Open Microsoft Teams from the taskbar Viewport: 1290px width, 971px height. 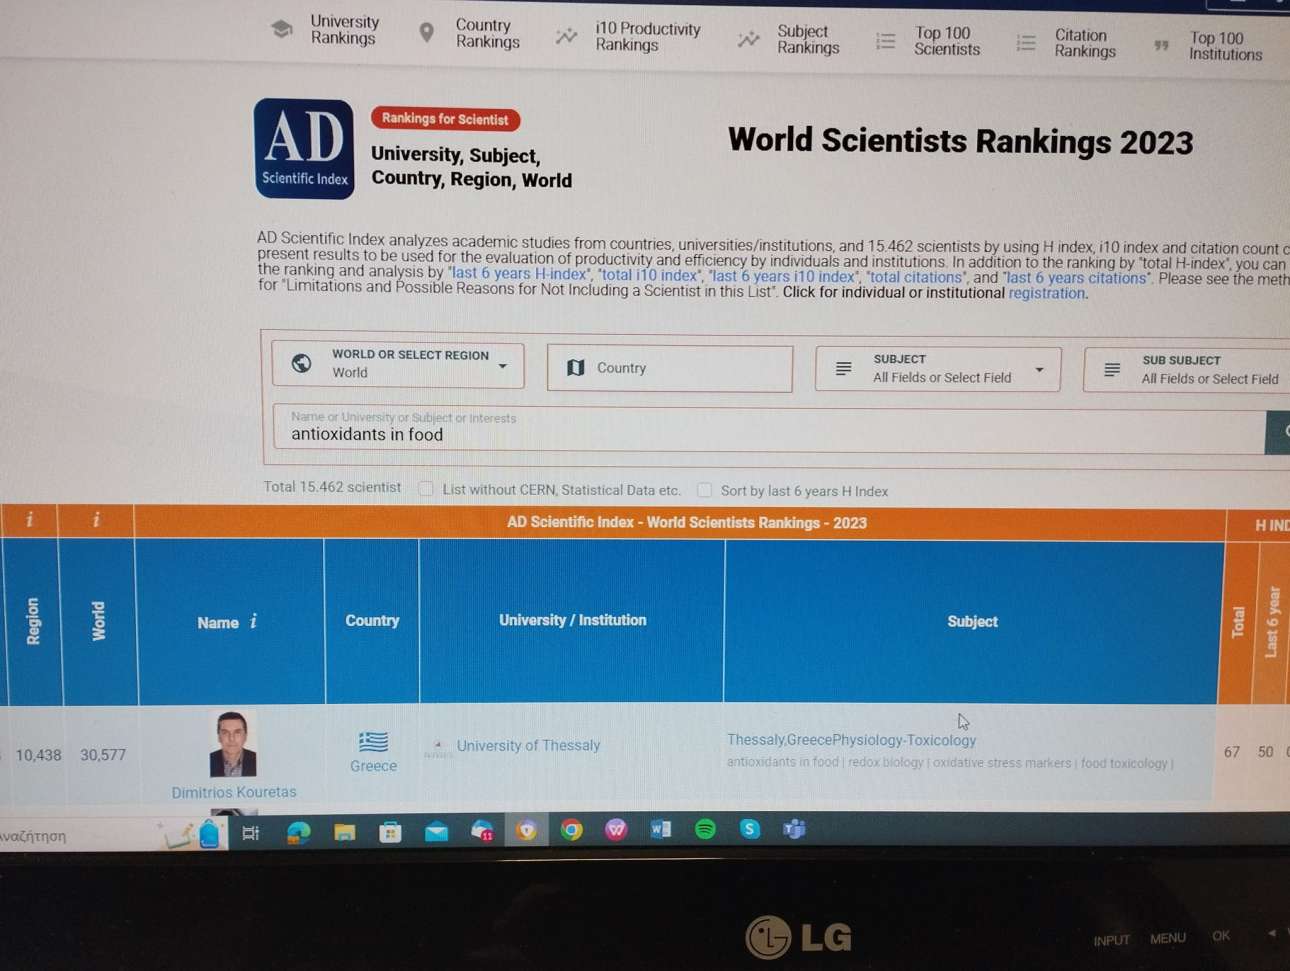tap(795, 829)
